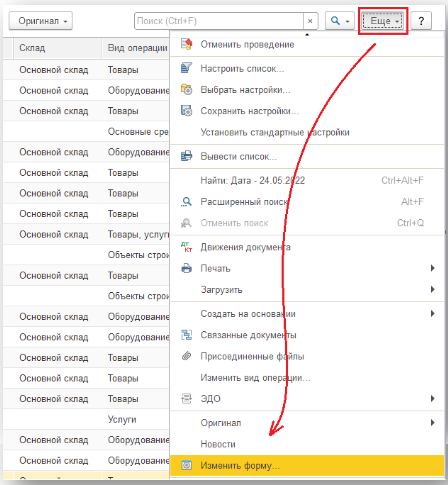The width and height of the screenshot is (448, 485).
Task: Open the Новости menu item
Action: click(x=307, y=444)
